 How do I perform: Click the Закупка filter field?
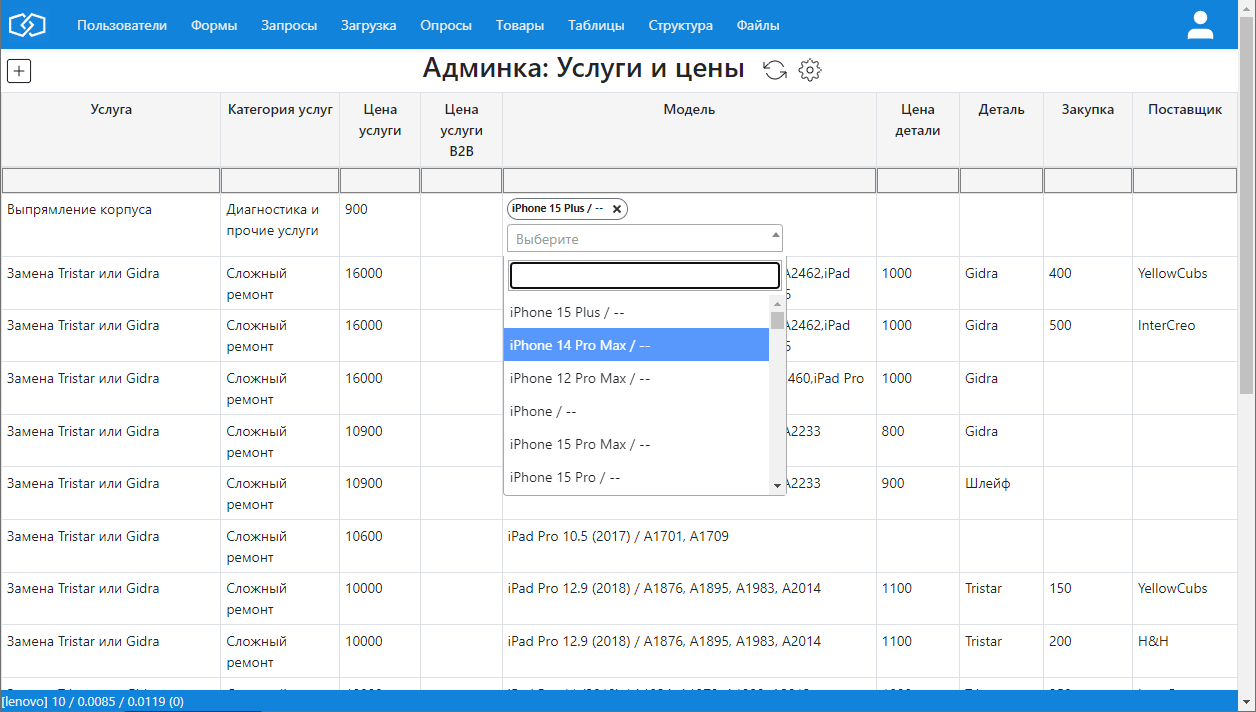[1087, 180]
